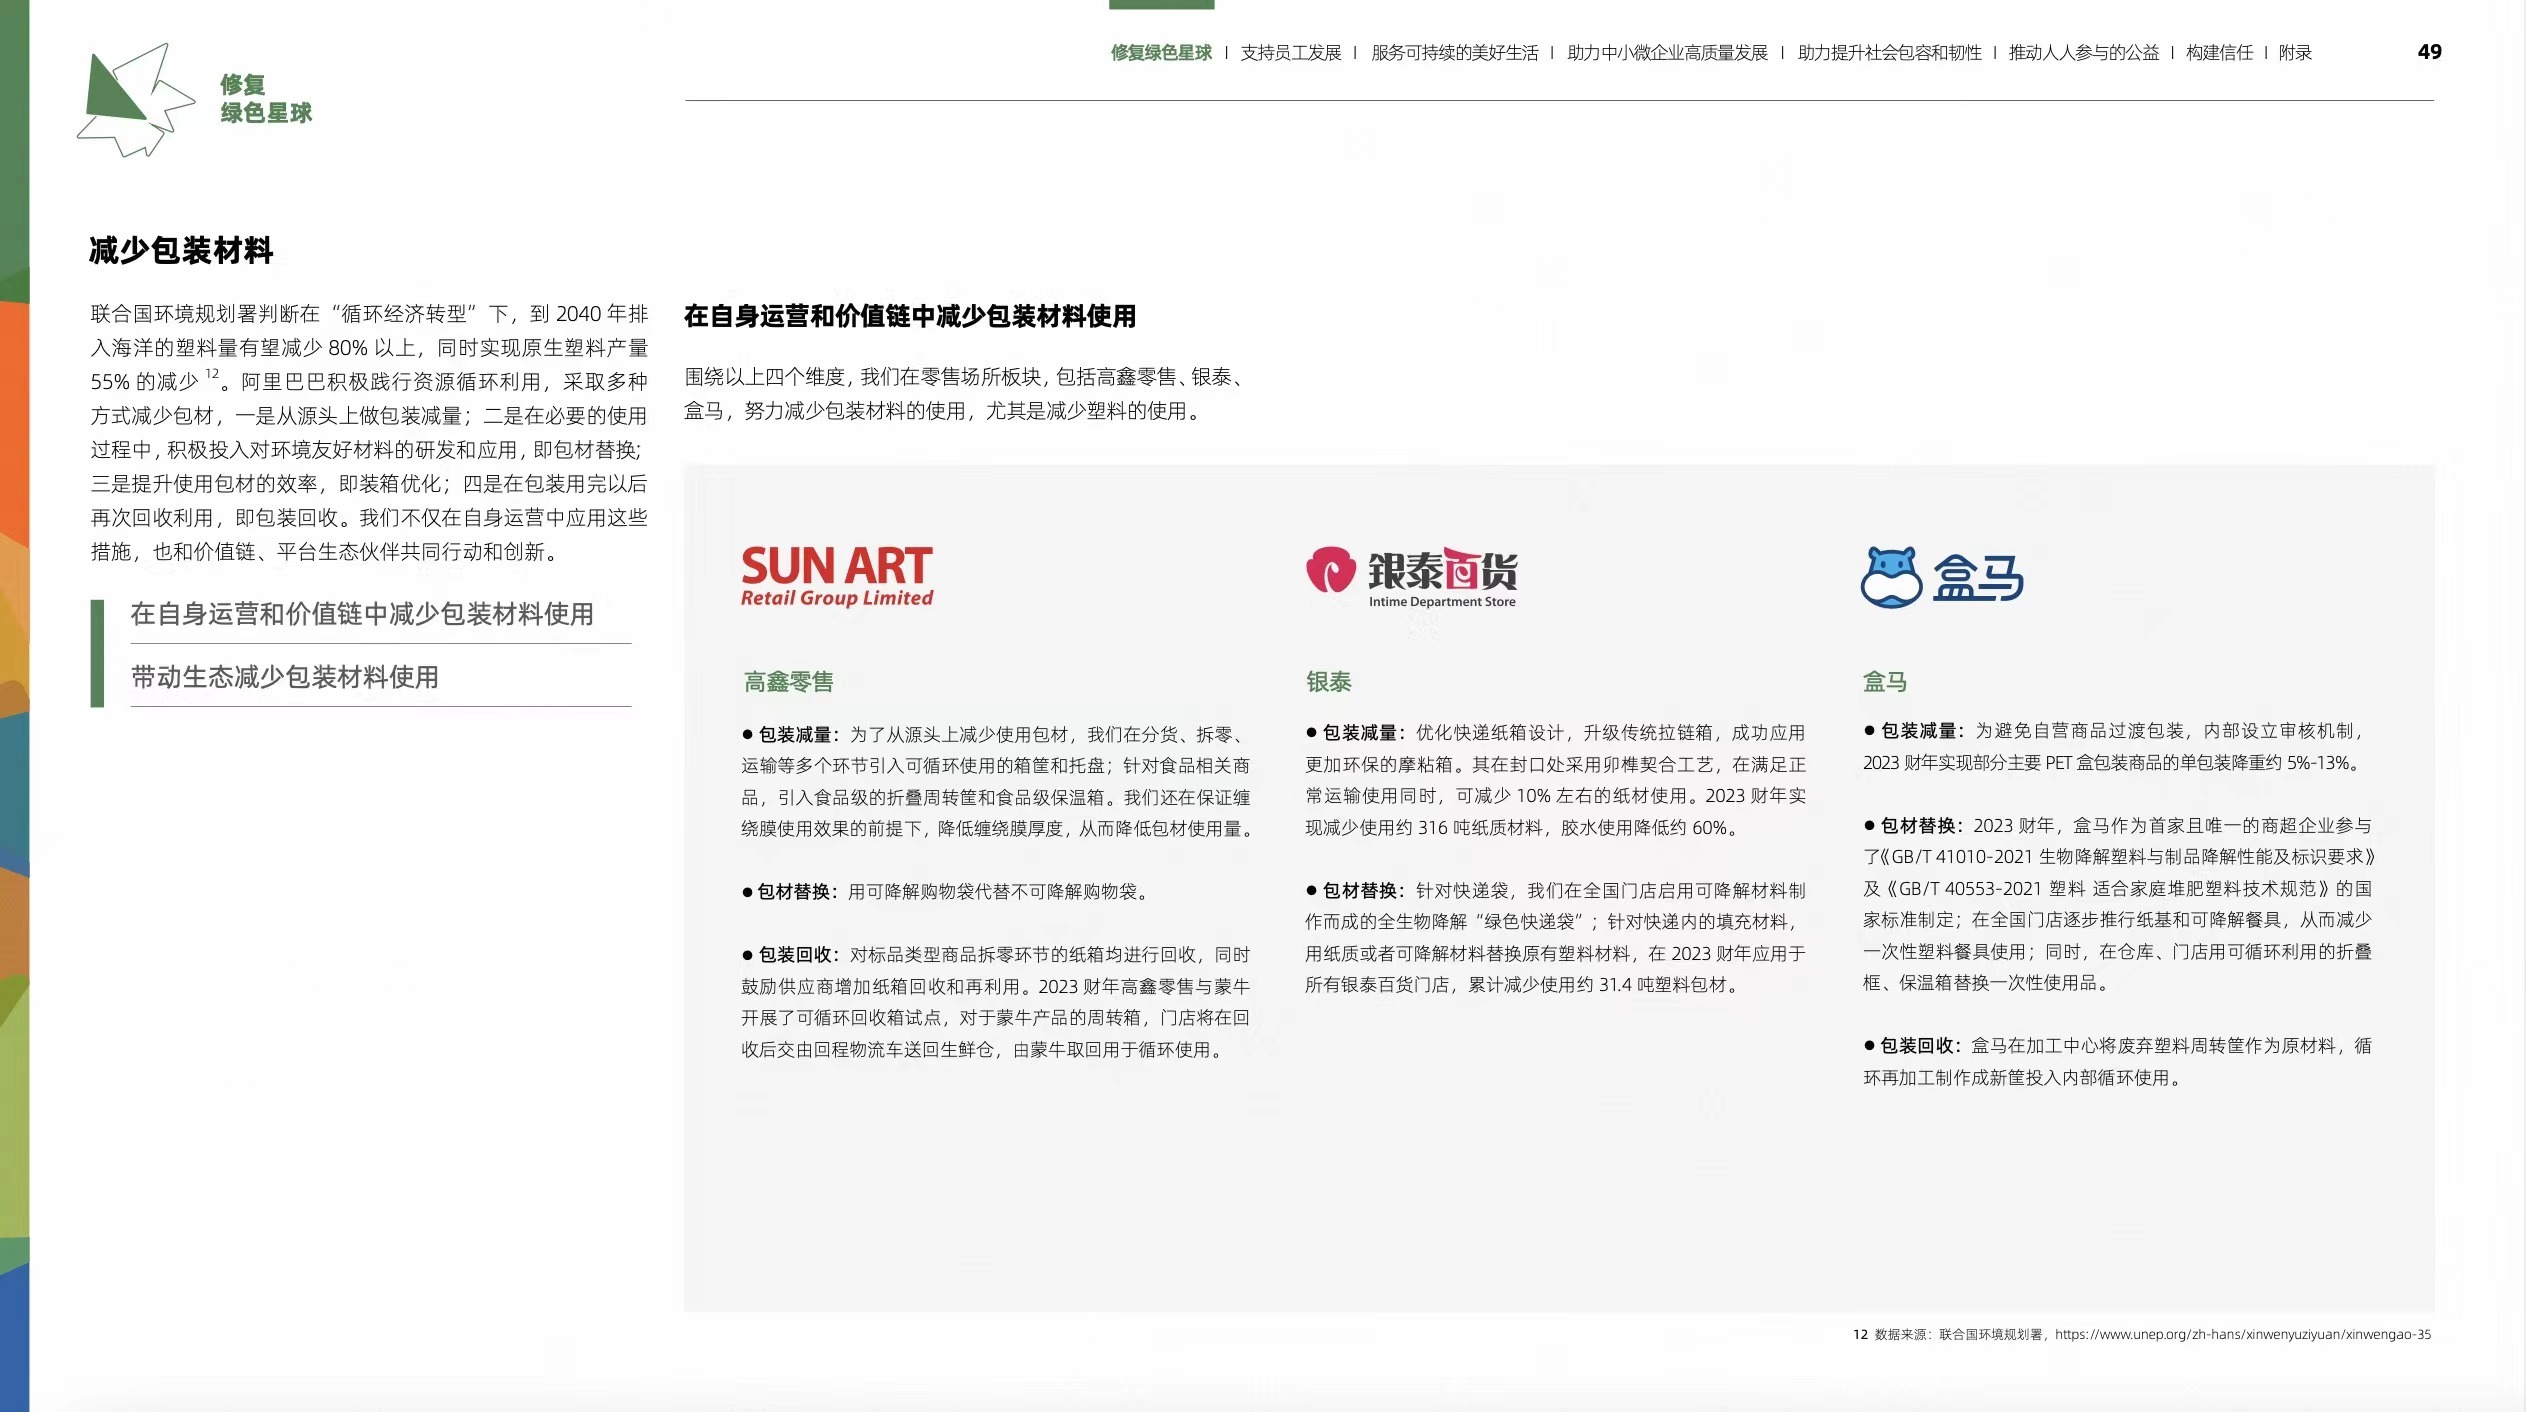The height and width of the screenshot is (1412, 2526).
Task: Select the 附录 navigation item
Action: (x=2295, y=53)
